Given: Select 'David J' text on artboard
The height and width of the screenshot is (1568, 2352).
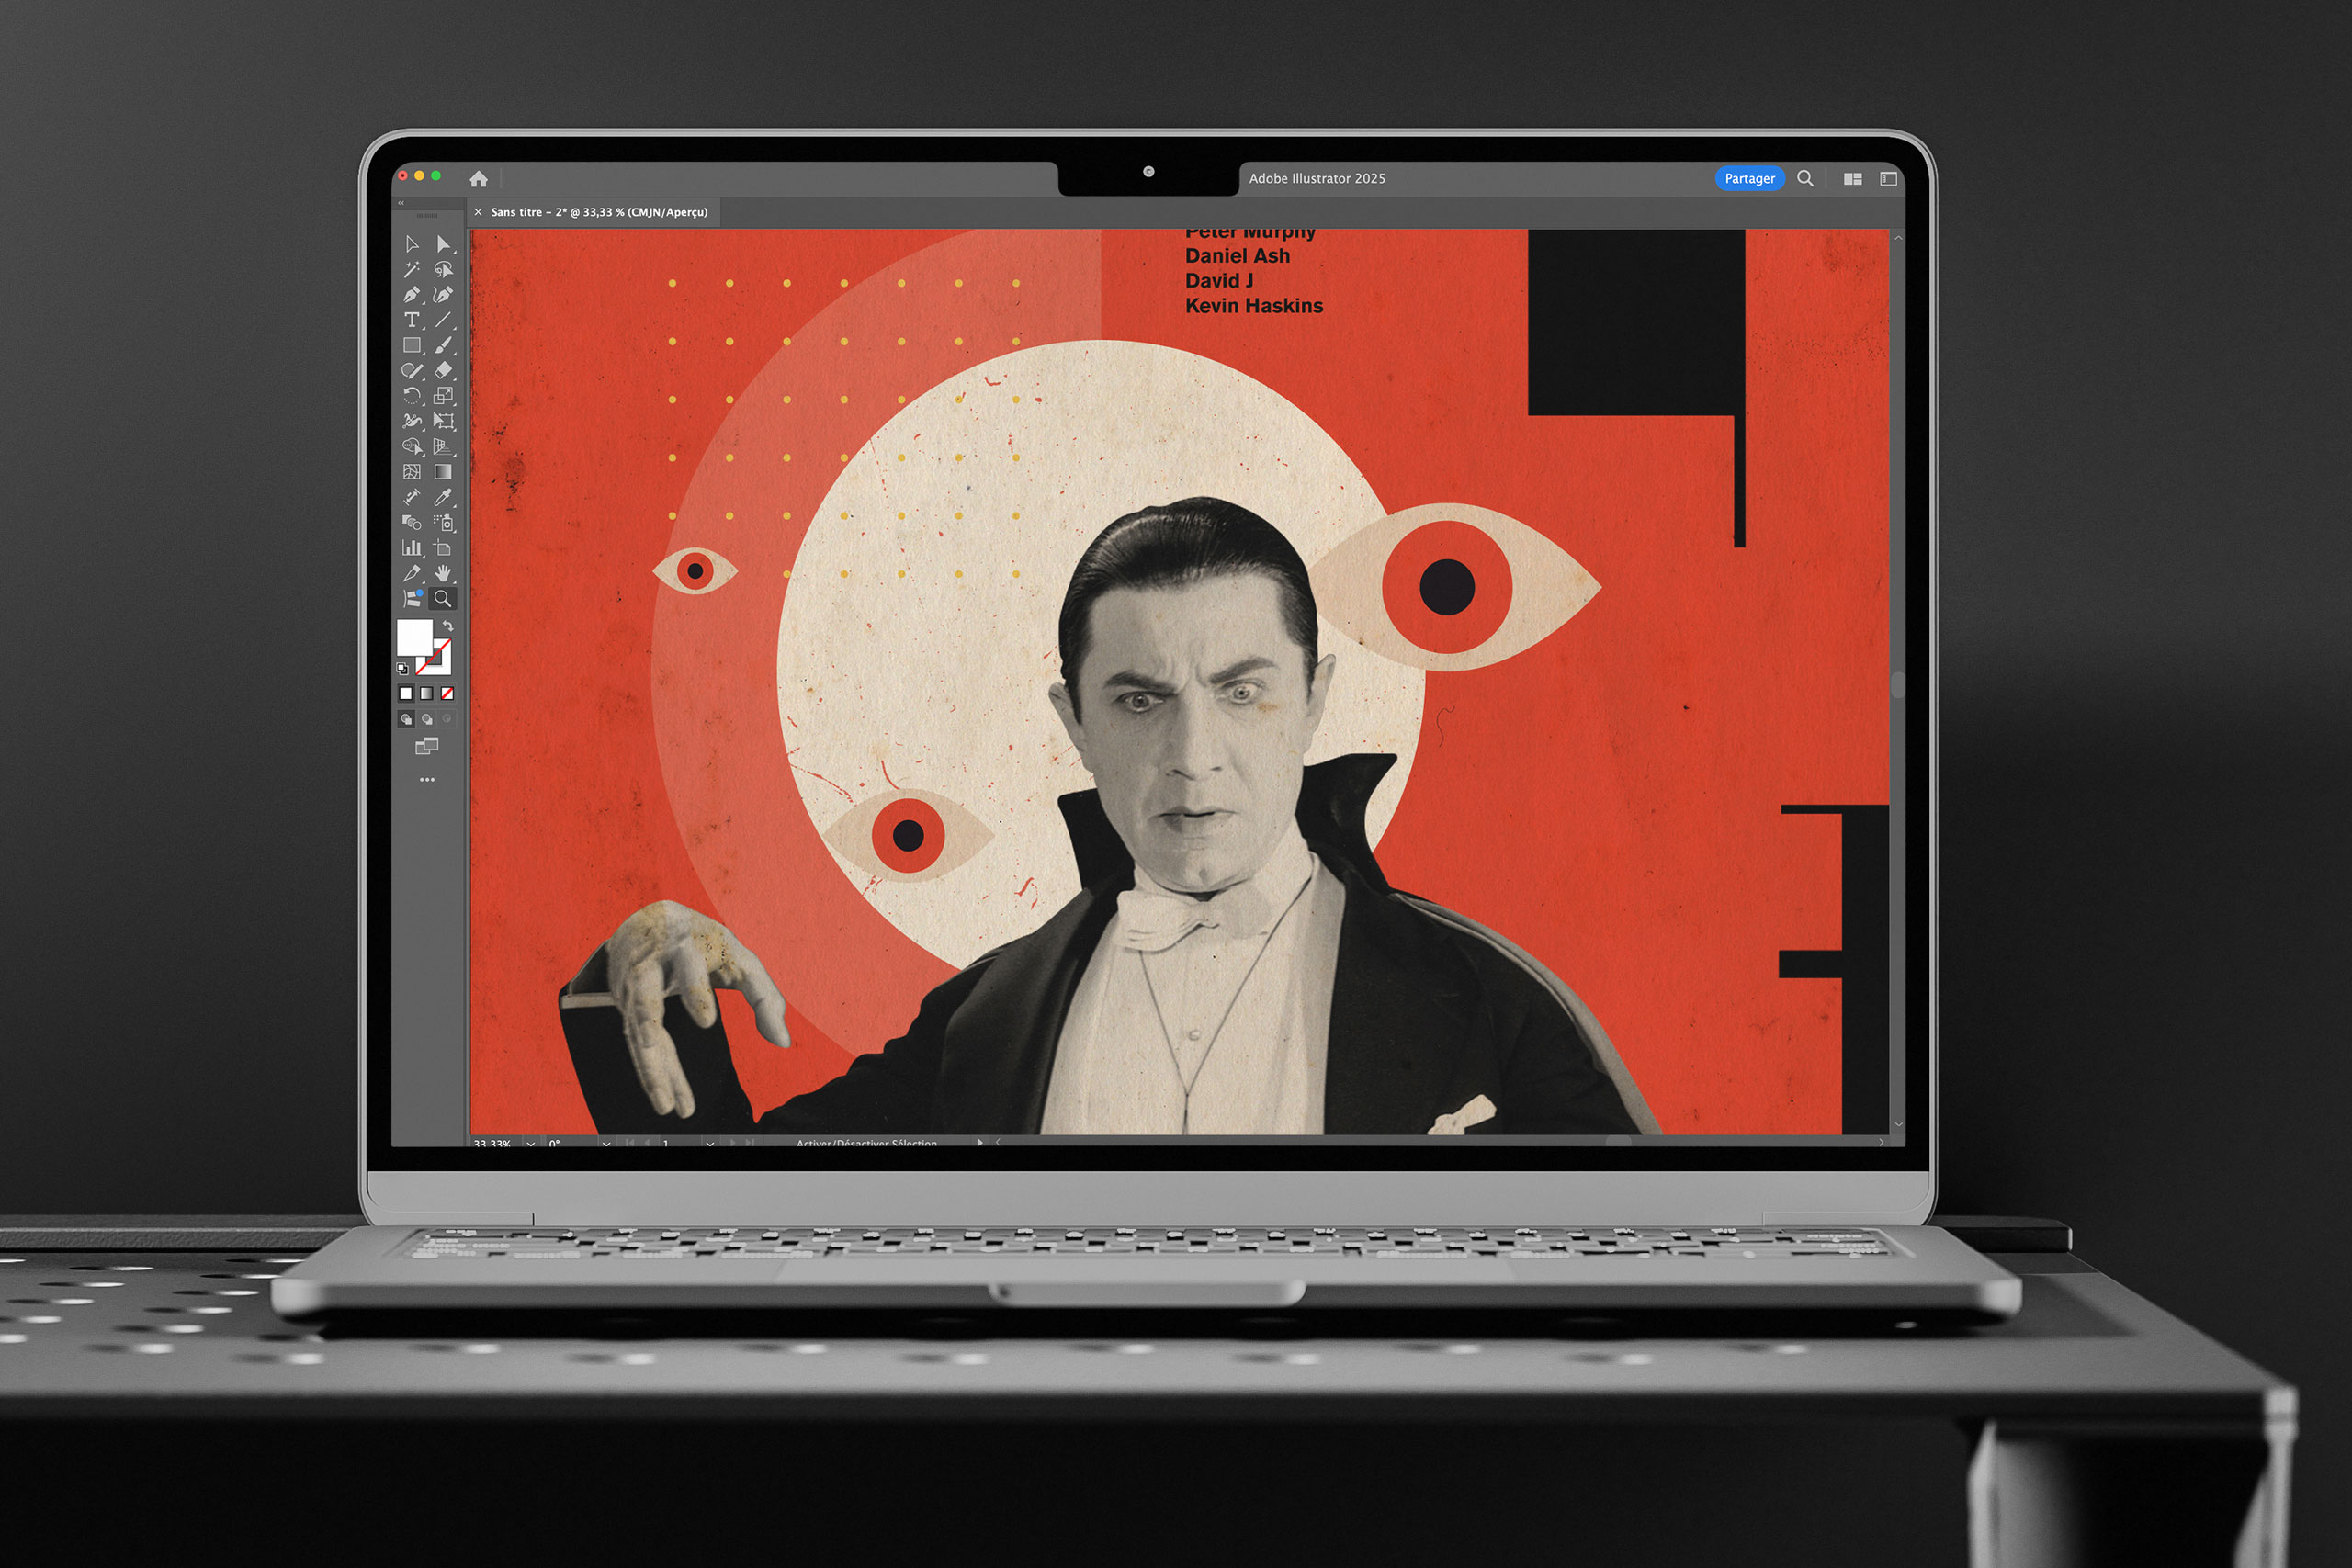Looking at the screenshot, I should click(1219, 281).
